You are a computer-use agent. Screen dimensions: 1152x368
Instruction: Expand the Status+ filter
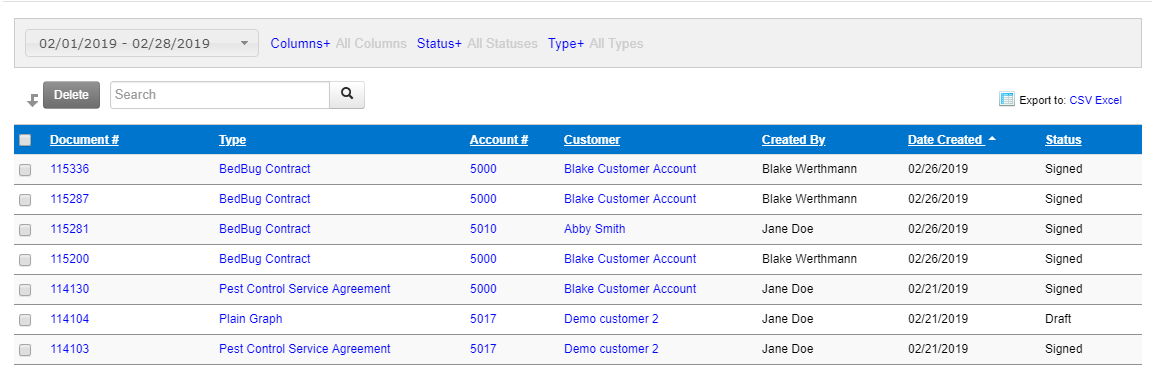(439, 43)
